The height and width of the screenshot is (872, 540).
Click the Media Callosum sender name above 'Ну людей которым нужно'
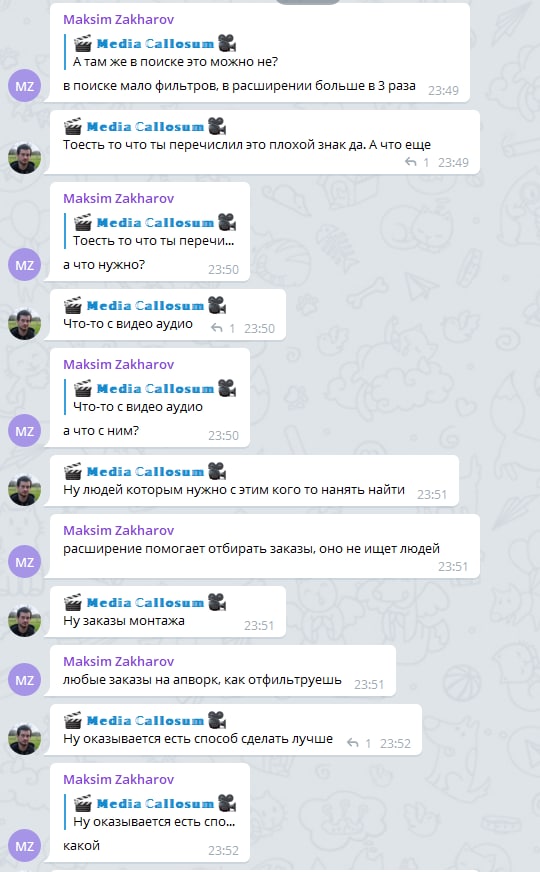145,472
